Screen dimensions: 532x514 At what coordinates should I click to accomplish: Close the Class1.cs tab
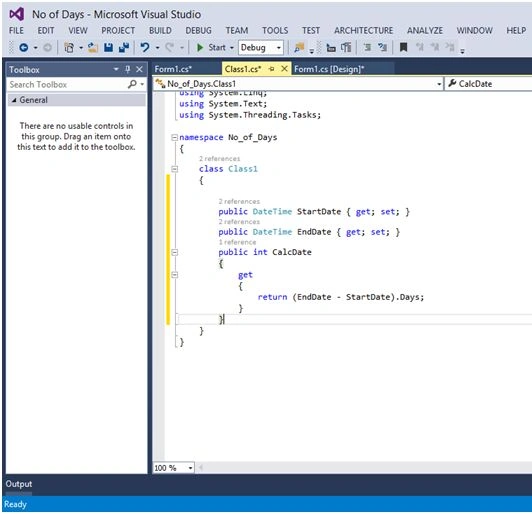pyautogui.click(x=284, y=69)
